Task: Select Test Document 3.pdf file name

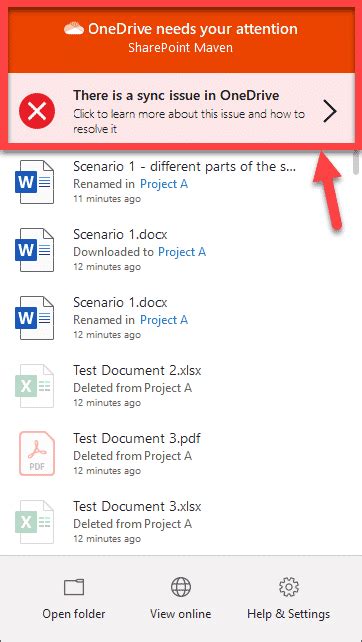Action: click(137, 439)
